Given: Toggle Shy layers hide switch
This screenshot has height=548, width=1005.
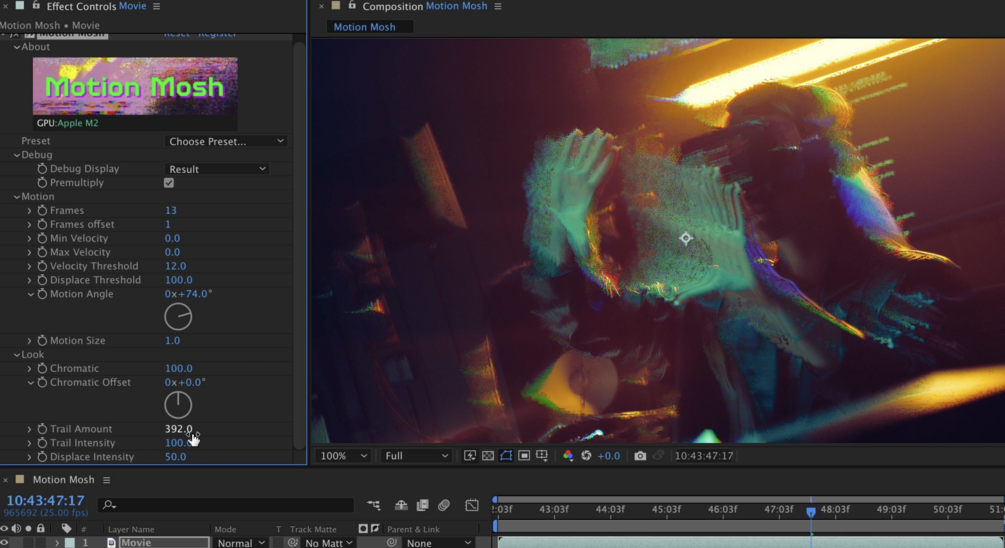Looking at the screenshot, I should coord(401,505).
